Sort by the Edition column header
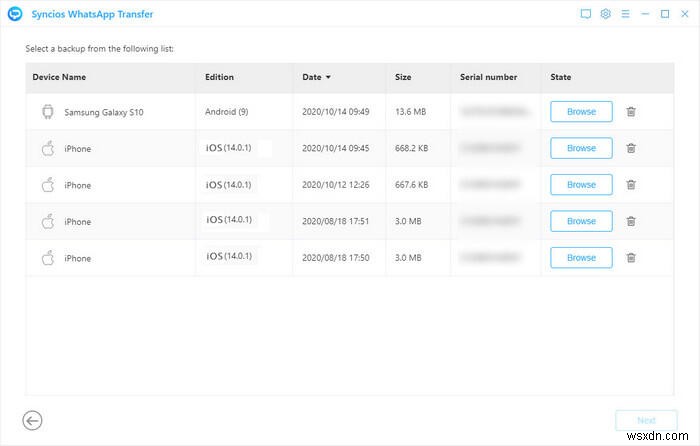 [219, 77]
